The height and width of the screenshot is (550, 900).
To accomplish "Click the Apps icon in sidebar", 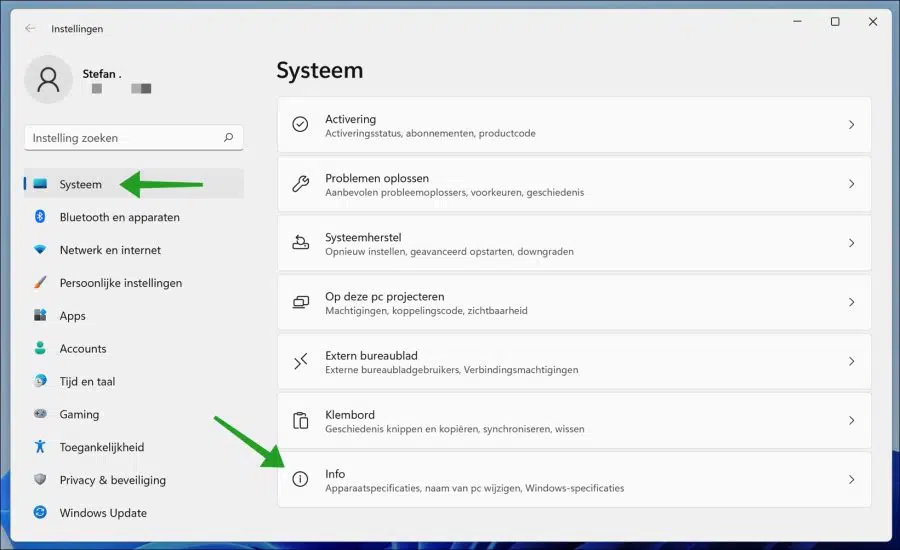I will [x=40, y=315].
